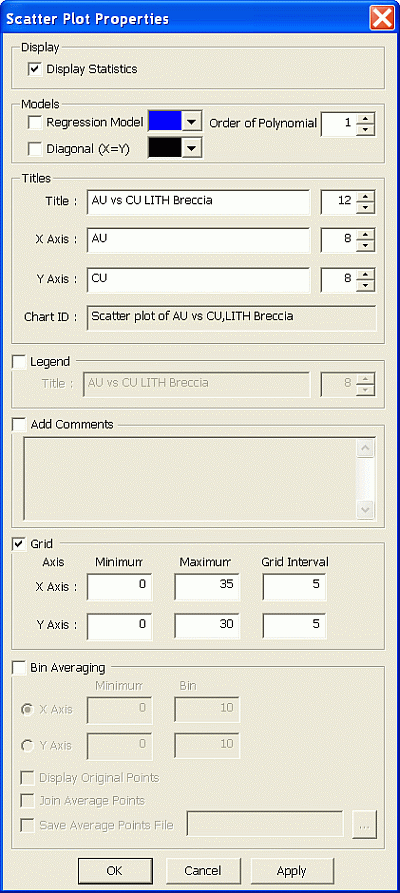Close the Scatter Plot Properties dialog

click(382, 18)
